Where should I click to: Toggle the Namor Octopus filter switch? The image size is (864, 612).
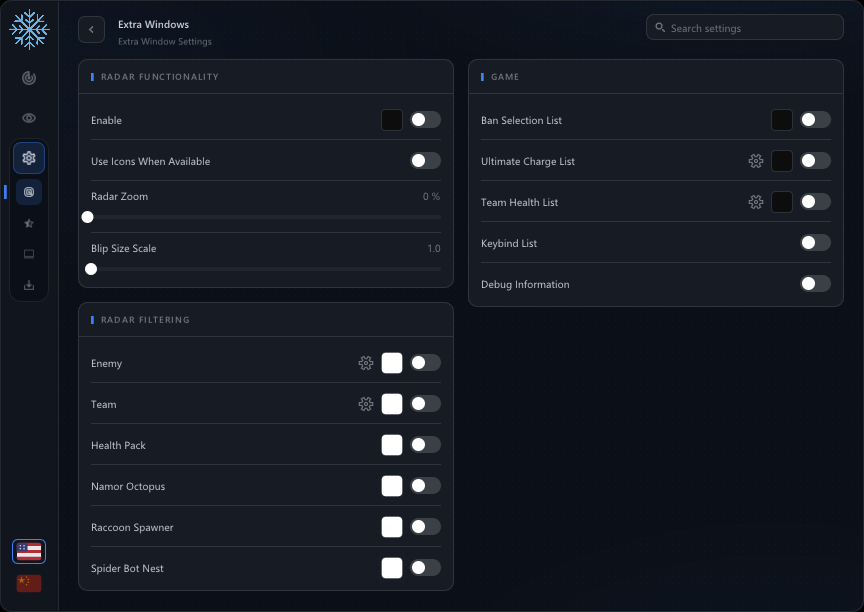425,486
